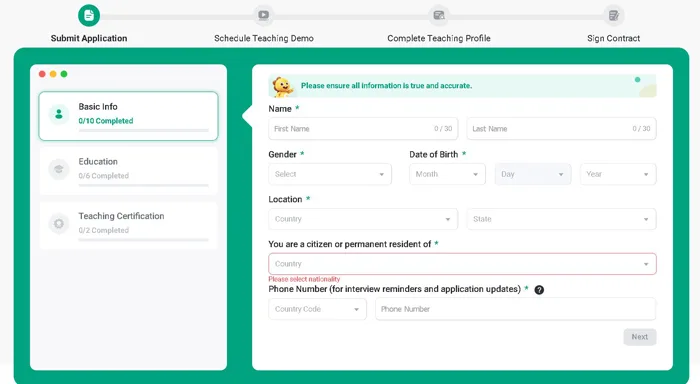
Task: Select the Submit Application step label
Action: [89, 38]
